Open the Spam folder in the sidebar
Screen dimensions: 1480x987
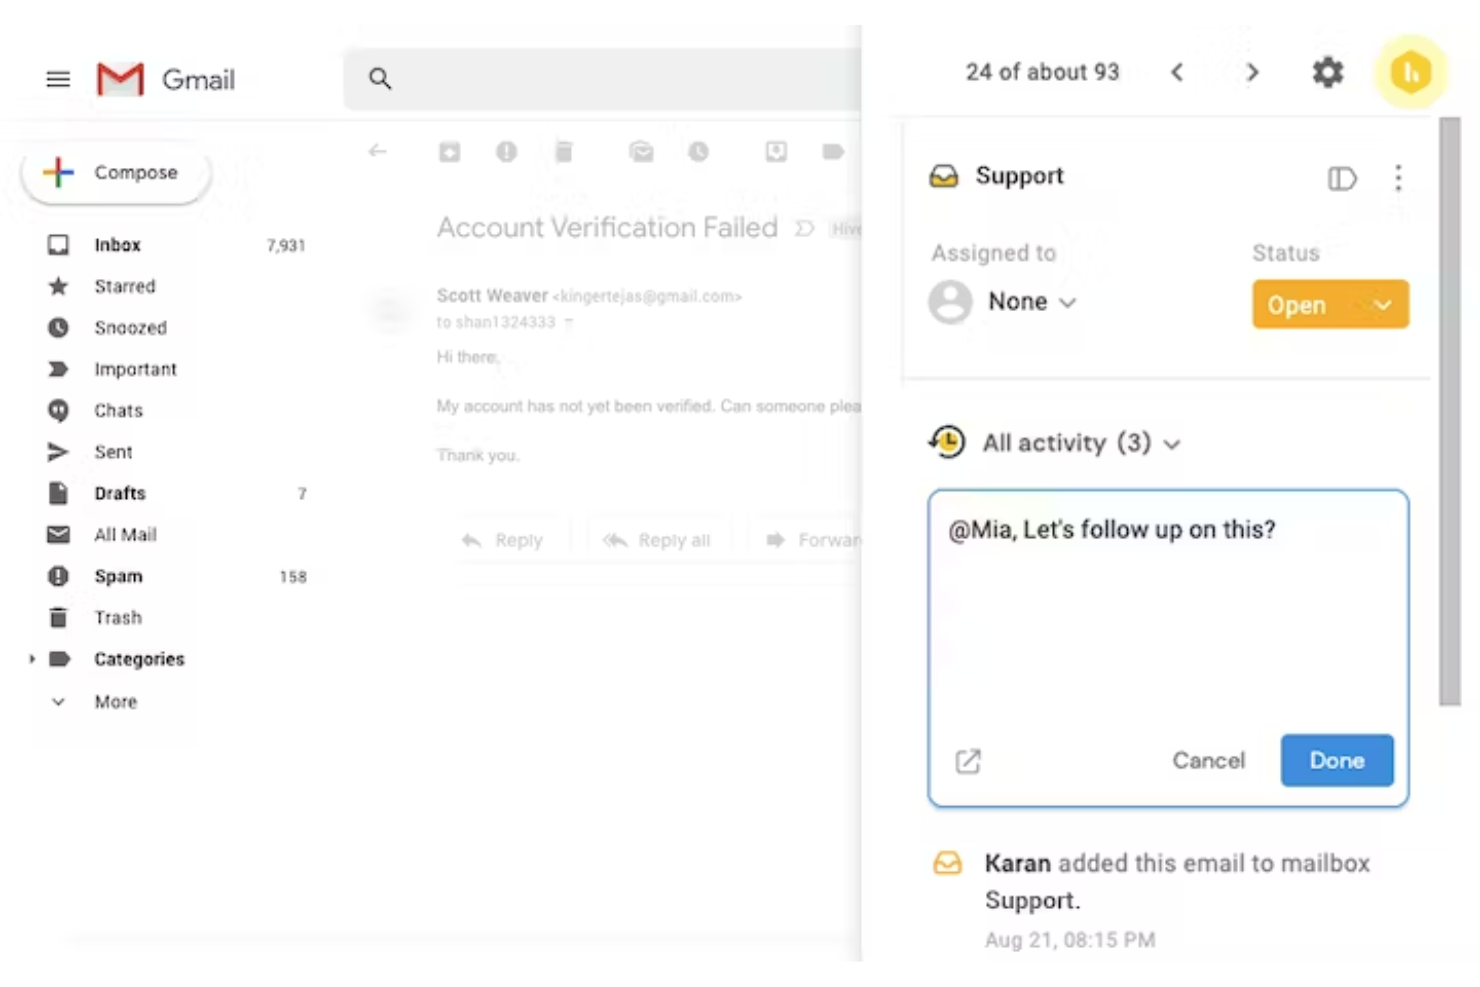[x=117, y=576]
